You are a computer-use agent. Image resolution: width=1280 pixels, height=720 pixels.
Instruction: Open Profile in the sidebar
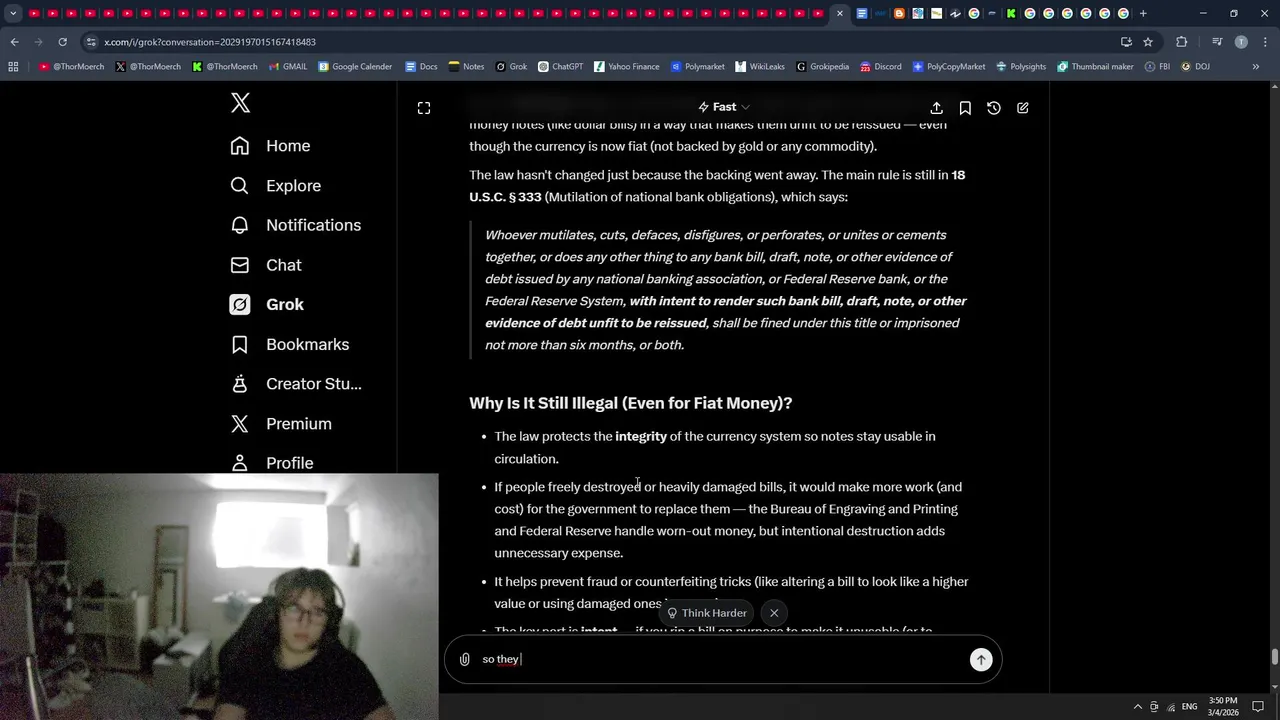coord(271,463)
